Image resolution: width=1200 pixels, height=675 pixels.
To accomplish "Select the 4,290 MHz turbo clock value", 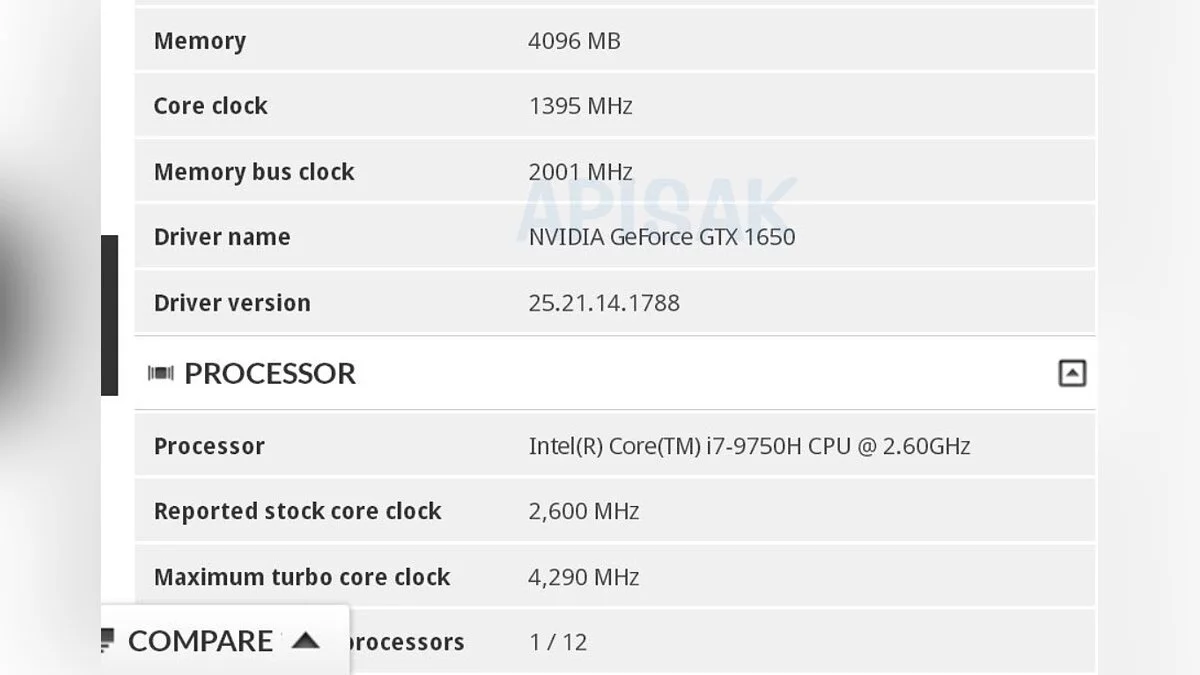I will [x=584, y=577].
